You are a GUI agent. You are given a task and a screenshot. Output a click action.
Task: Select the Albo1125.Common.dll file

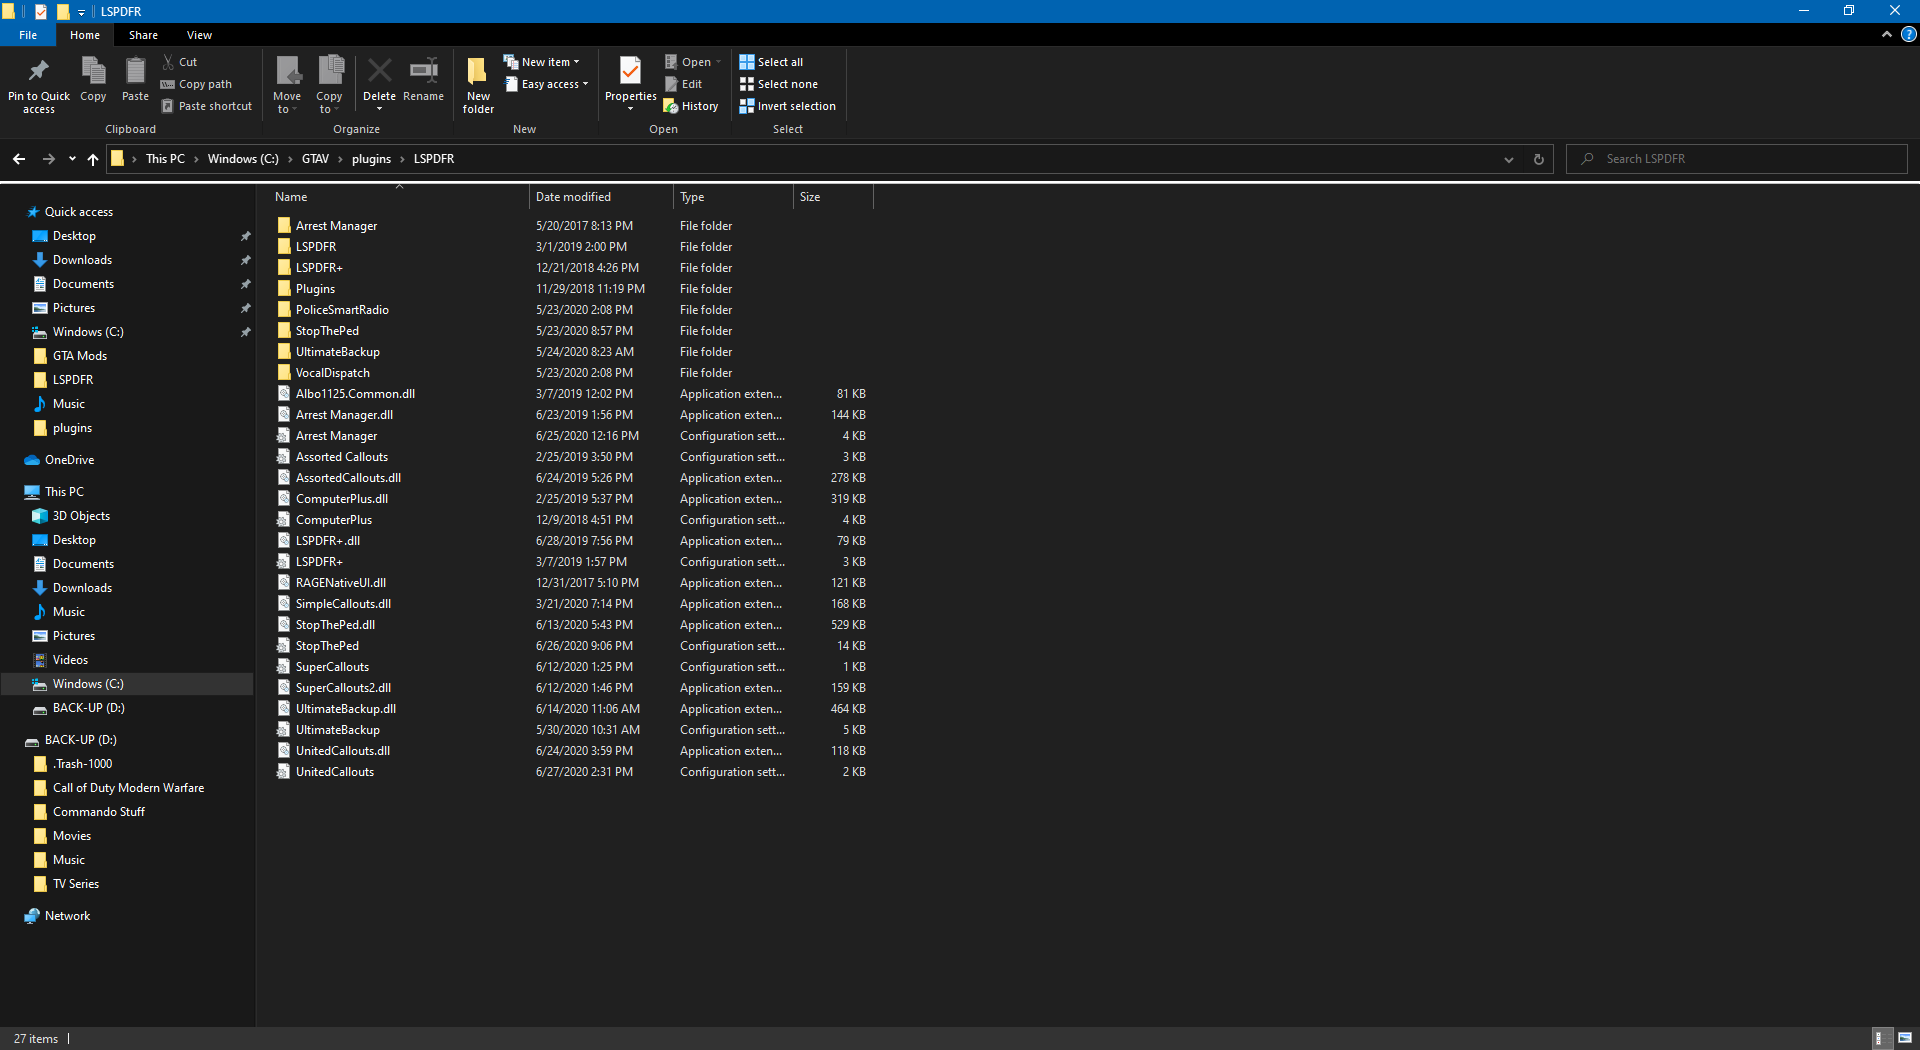[x=355, y=394]
